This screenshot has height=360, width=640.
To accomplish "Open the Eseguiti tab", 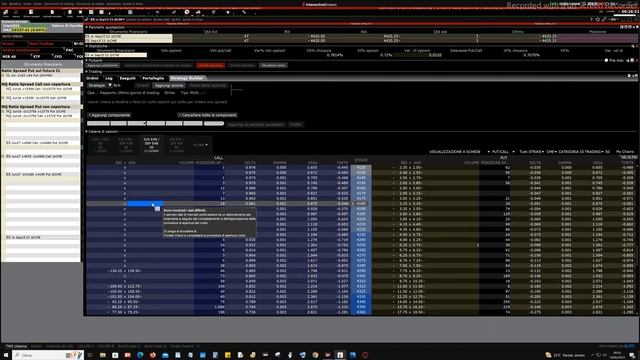I will 128,78.
